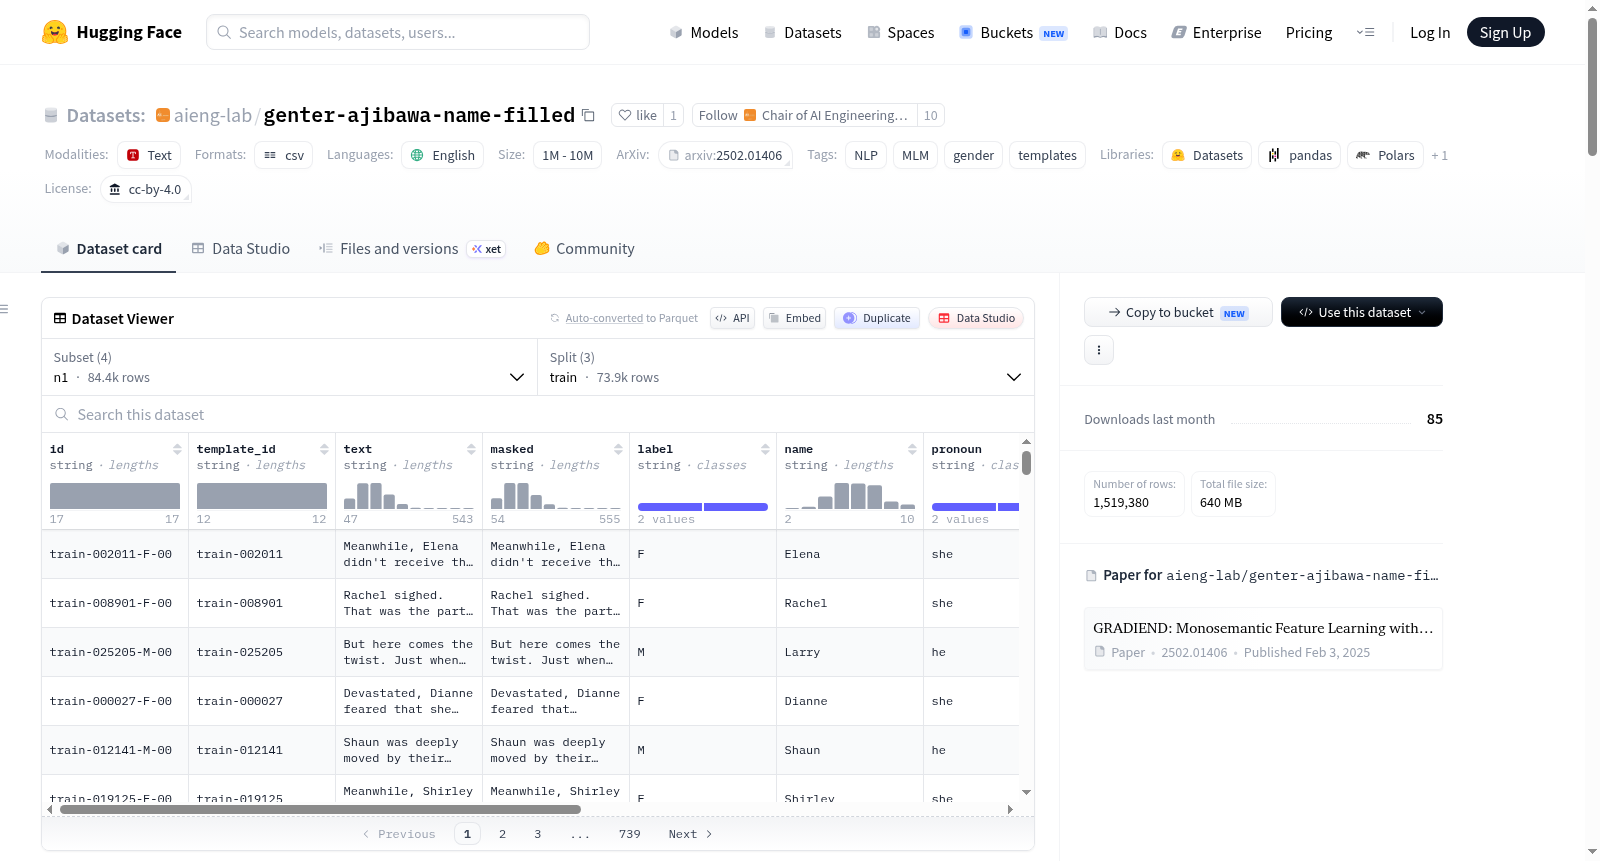Expand the Subset n1 dropdown
1600x861 pixels.
coord(289,367)
